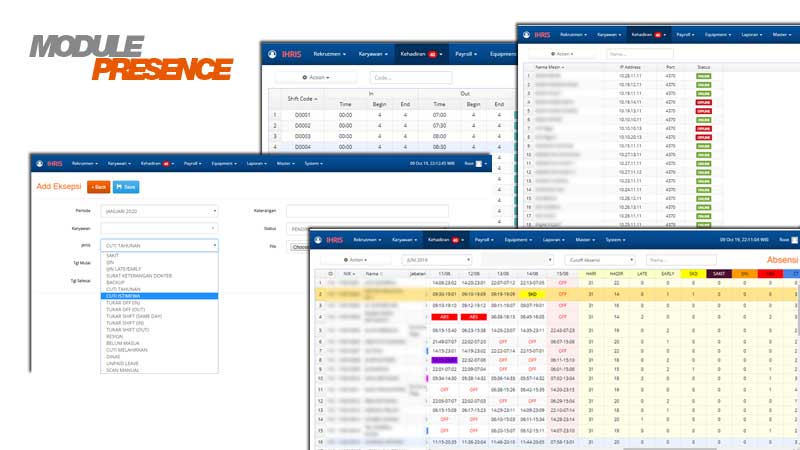Open System menu in Add Eksepsi window
The width and height of the screenshot is (800, 450).
(x=313, y=164)
